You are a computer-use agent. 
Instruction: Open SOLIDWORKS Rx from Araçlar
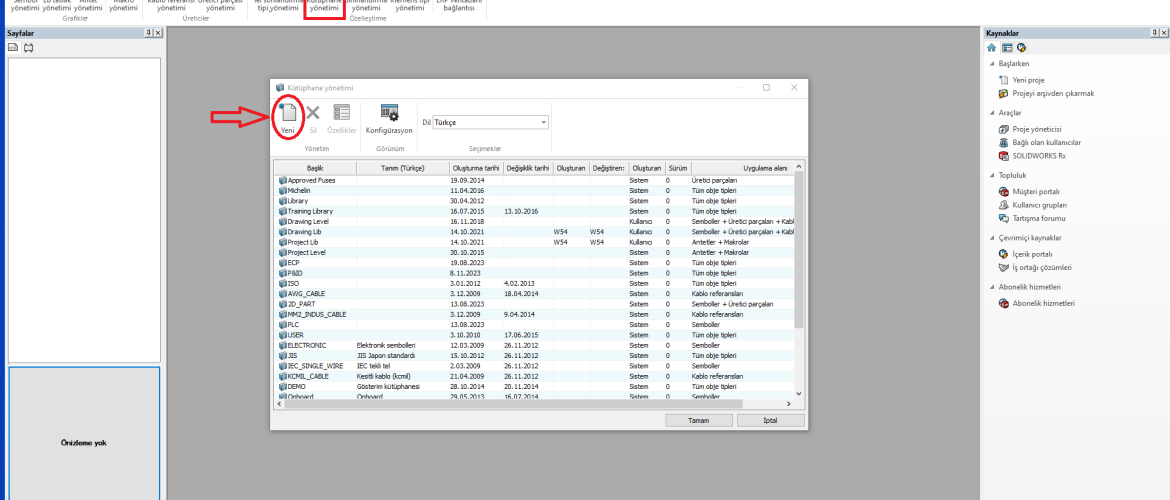(1040, 155)
